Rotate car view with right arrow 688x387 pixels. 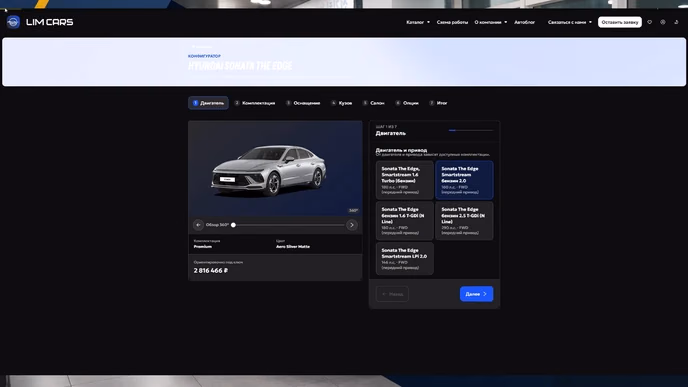click(351, 225)
